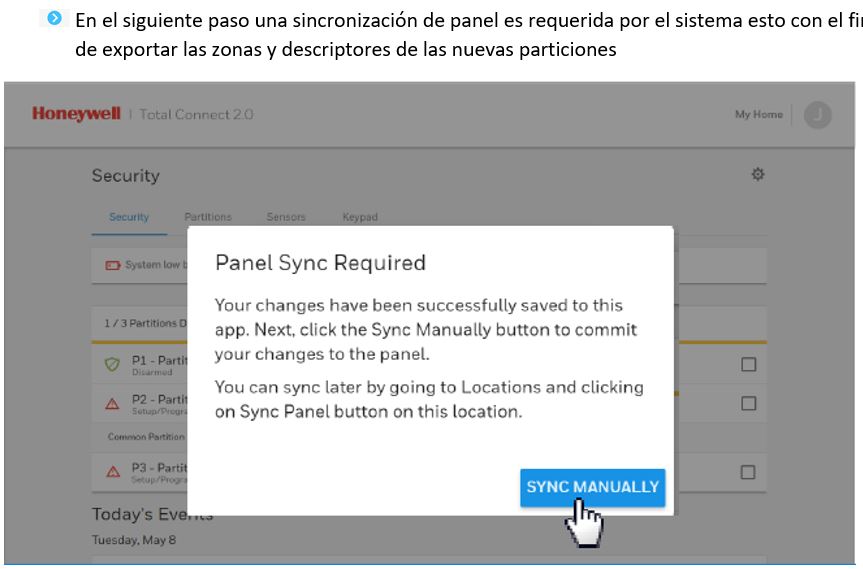This screenshot has width=863, height=569.
Task: Click the P3 partition warning triangle icon
Action: [113, 472]
